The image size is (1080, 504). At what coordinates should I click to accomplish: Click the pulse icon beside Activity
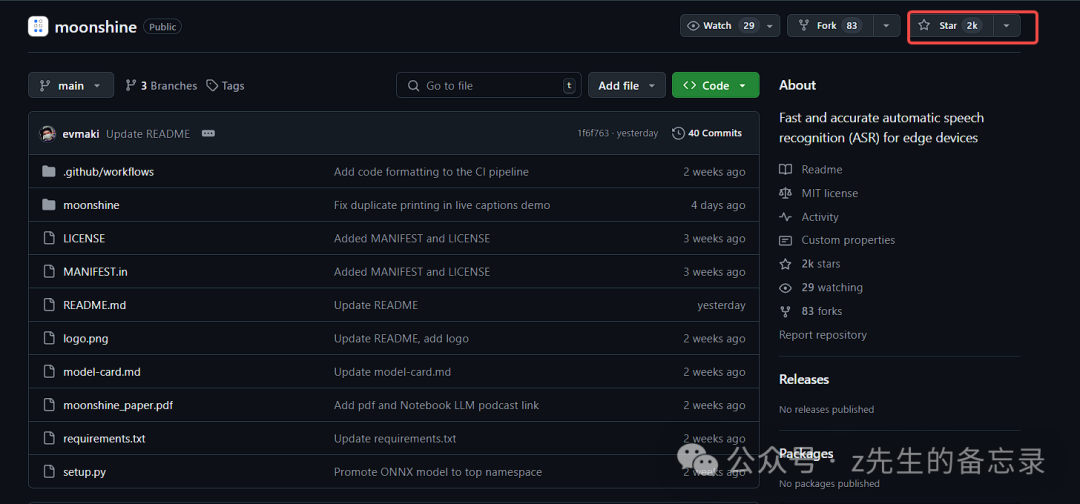click(785, 217)
